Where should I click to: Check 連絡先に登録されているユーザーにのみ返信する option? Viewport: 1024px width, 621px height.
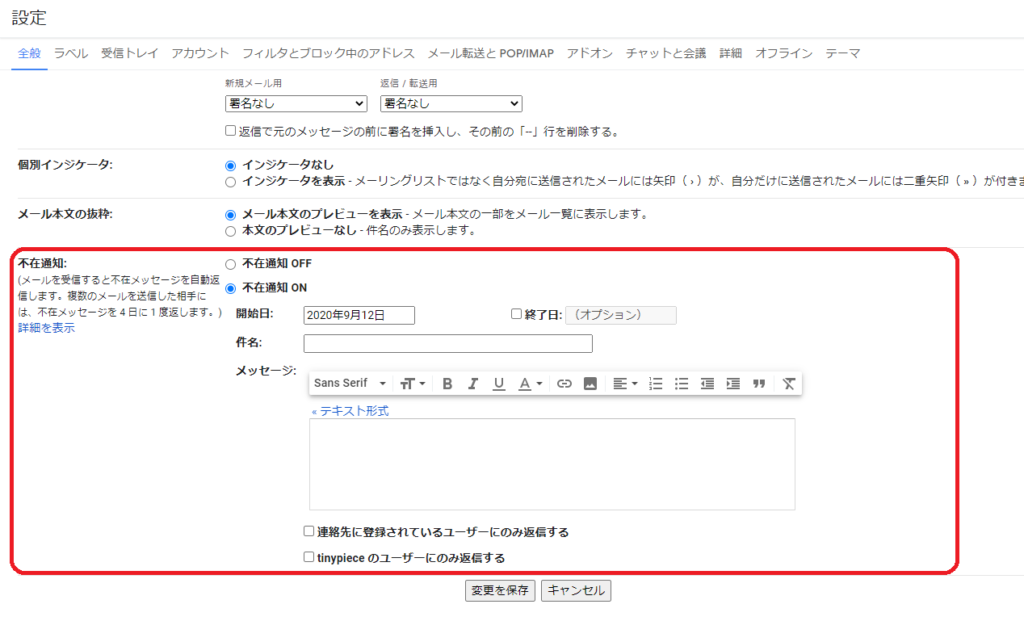pos(309,532)
